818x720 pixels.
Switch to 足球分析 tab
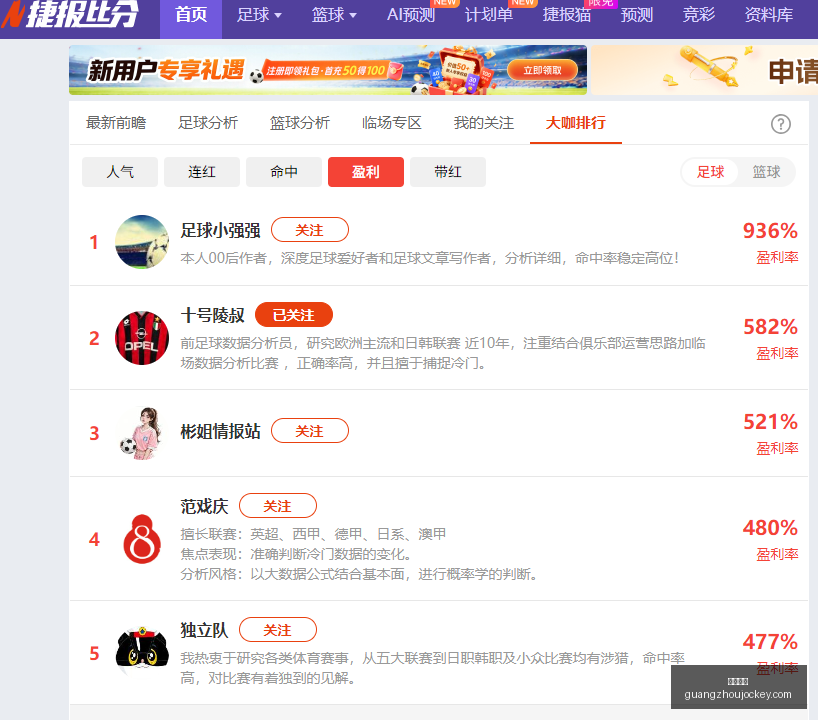point(208,123)
